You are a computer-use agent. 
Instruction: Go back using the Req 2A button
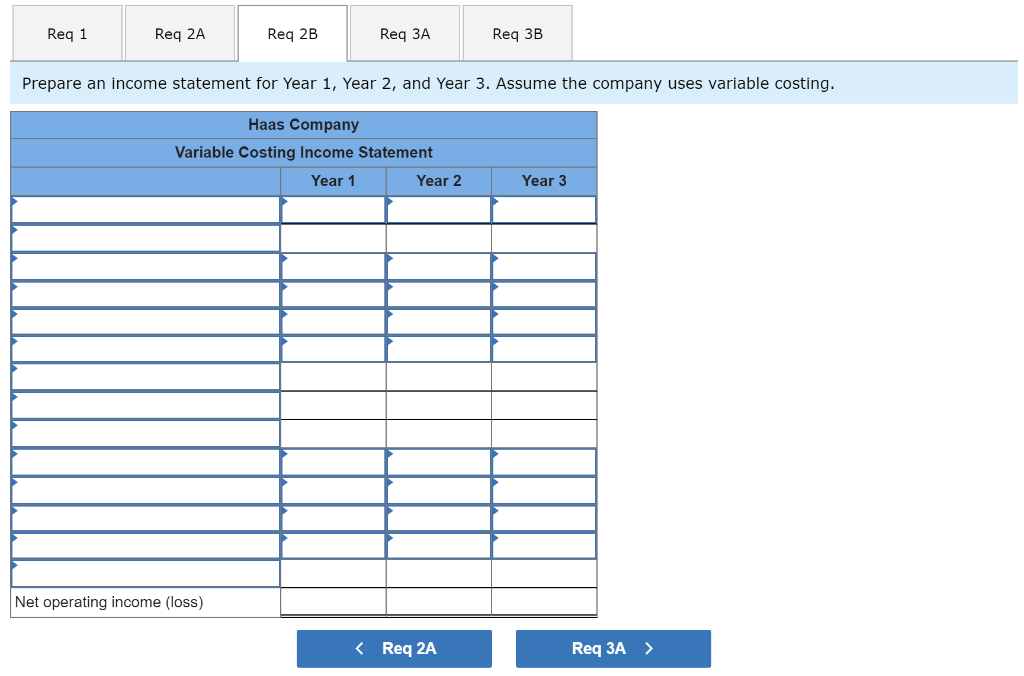[394, 648]
